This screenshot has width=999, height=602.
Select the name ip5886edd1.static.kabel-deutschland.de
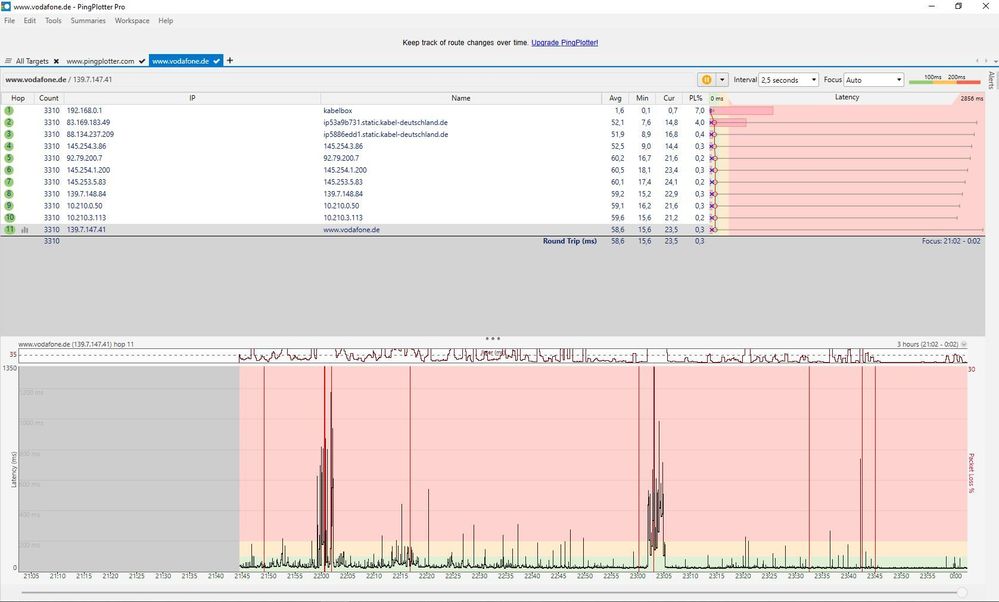click(x=385, y=134)
